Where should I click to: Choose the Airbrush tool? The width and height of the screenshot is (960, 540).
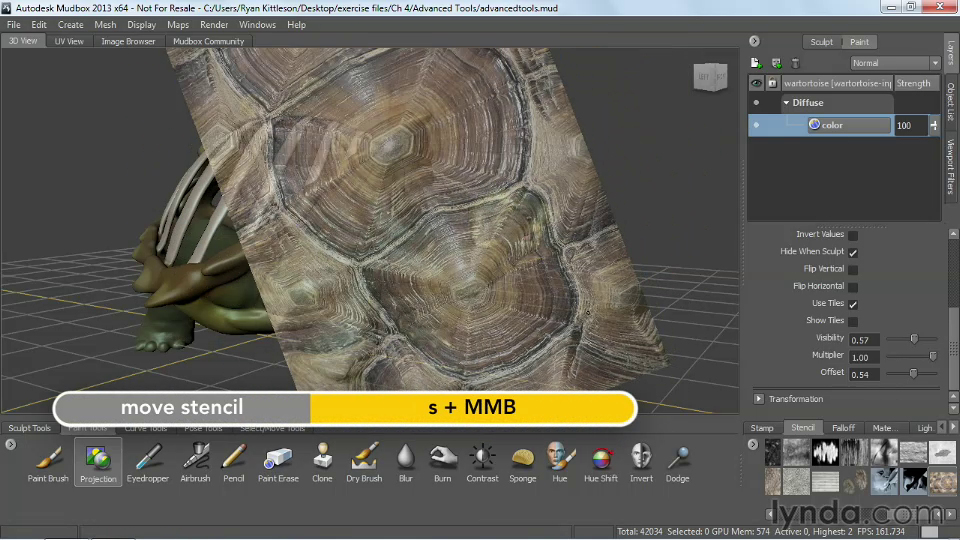[x=195, y=460]
